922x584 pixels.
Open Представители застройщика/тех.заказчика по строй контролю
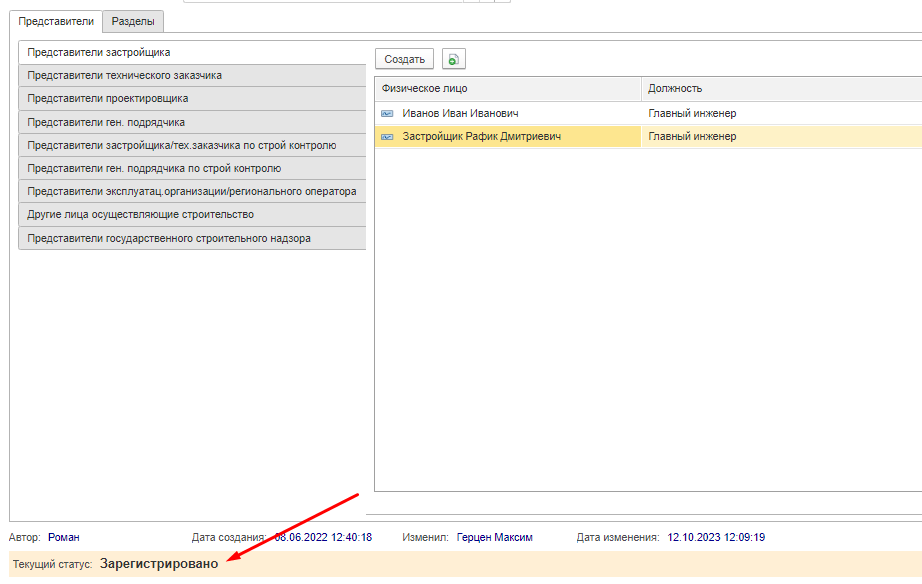click(192, 145)
